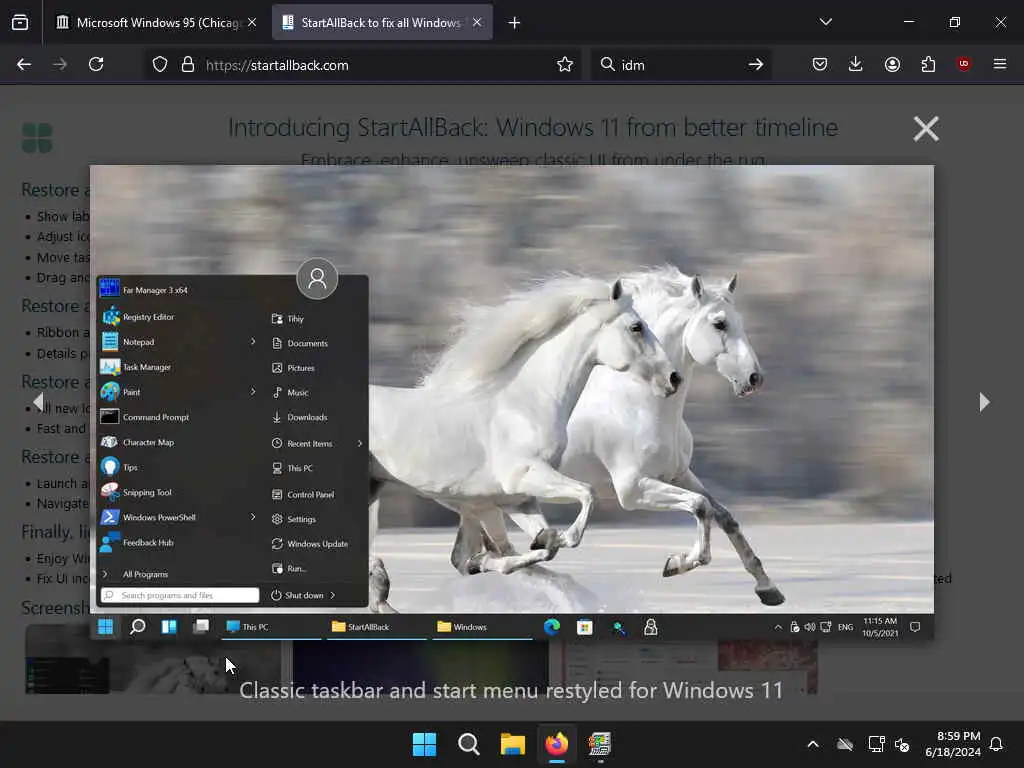Open clock showing 8:59 PM

953,744
